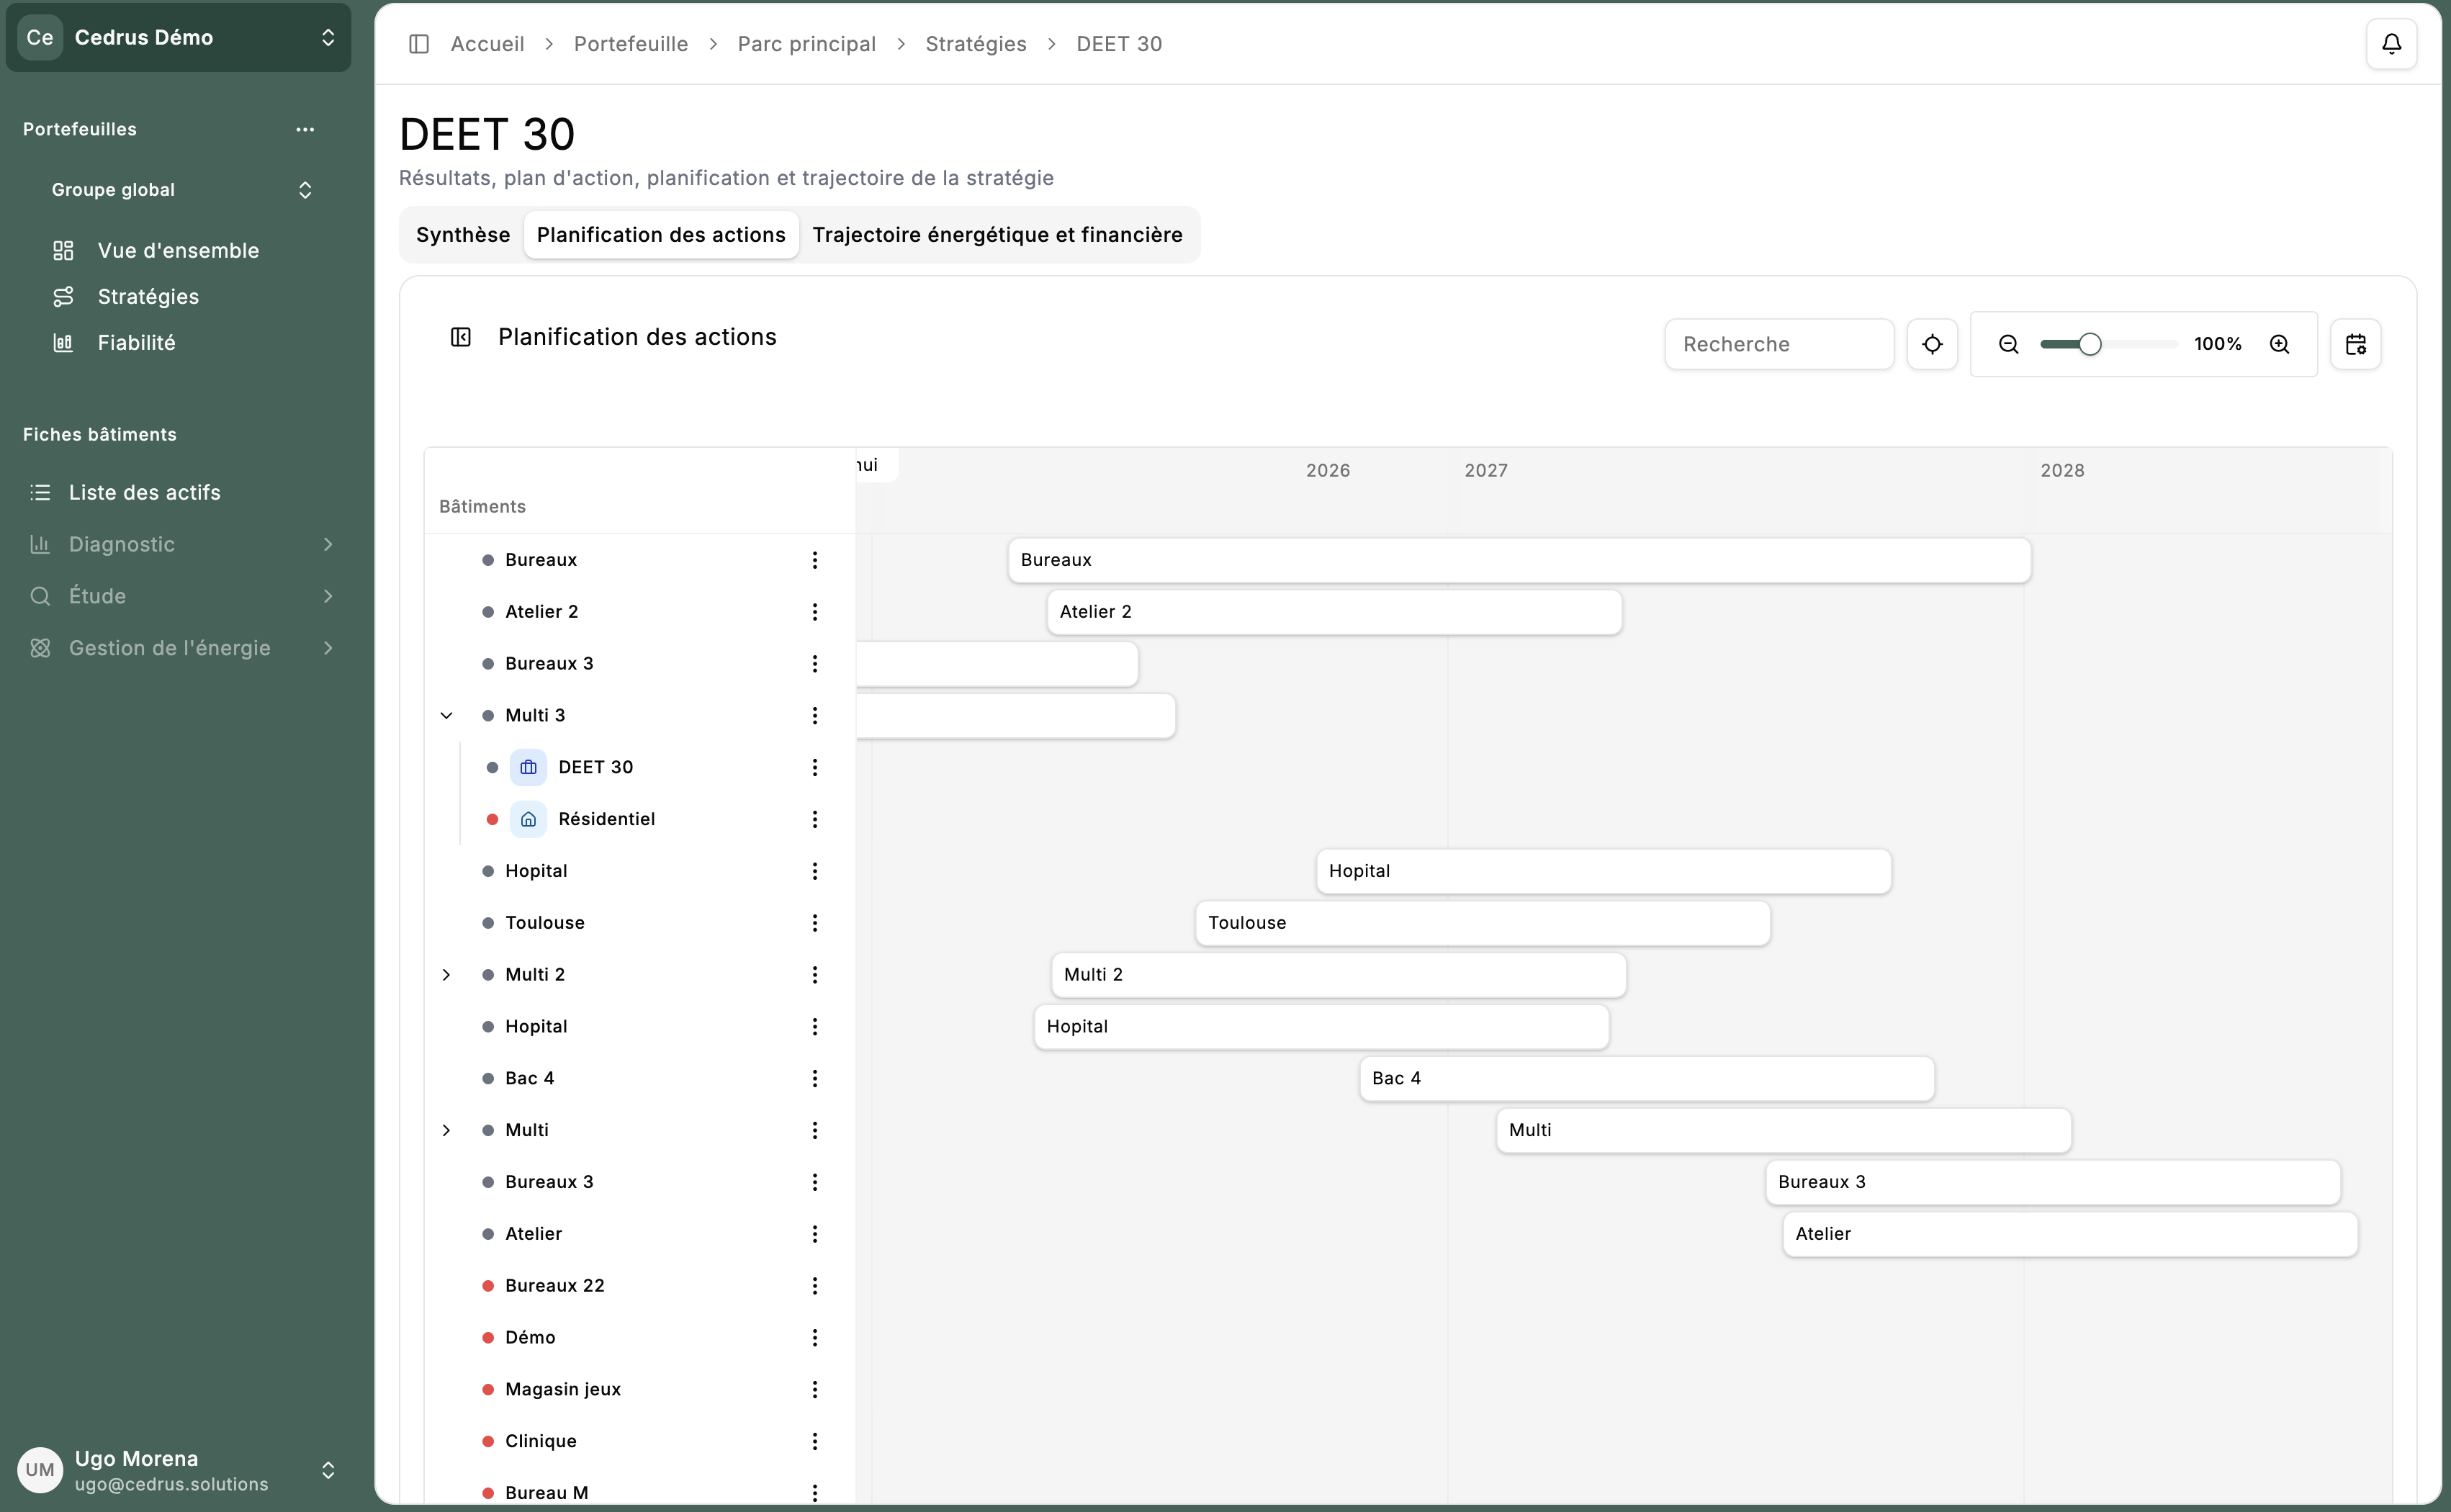Switch to the Synthèse tab

tap(463, 235)
